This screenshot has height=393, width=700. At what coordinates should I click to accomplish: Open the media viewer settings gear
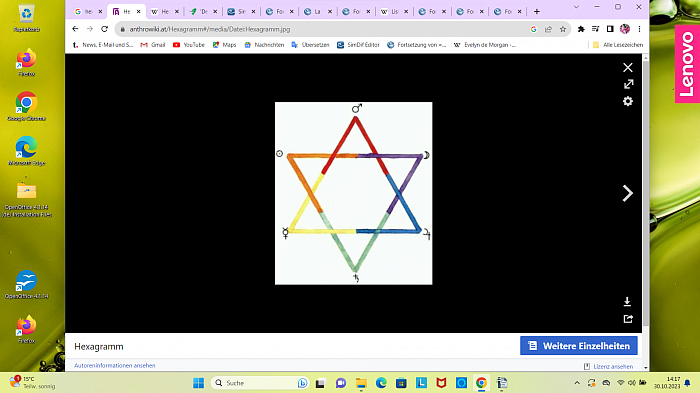click(628, 101)
